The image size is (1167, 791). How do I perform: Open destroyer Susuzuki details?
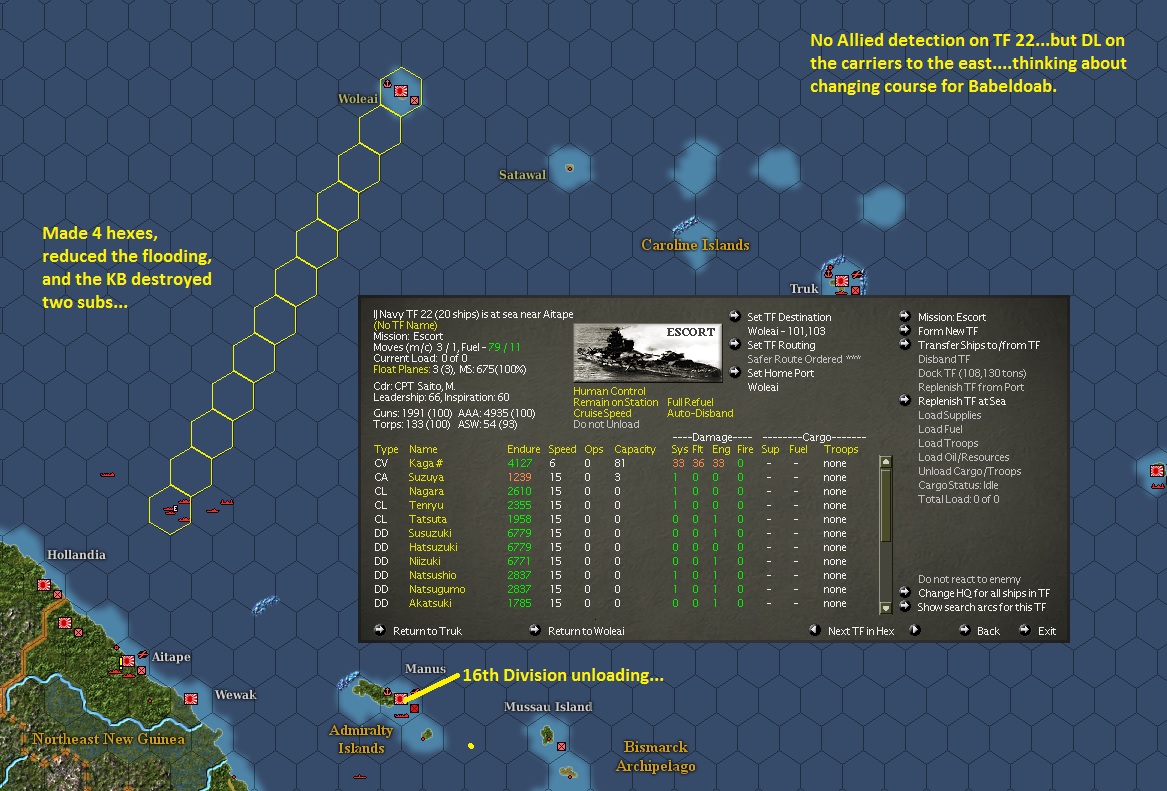tap(430, 533)
